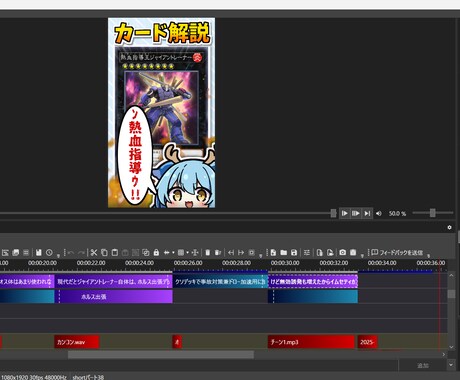Open toolbar overflow arrow after clipboard camera group

click(x=362, y=256)
